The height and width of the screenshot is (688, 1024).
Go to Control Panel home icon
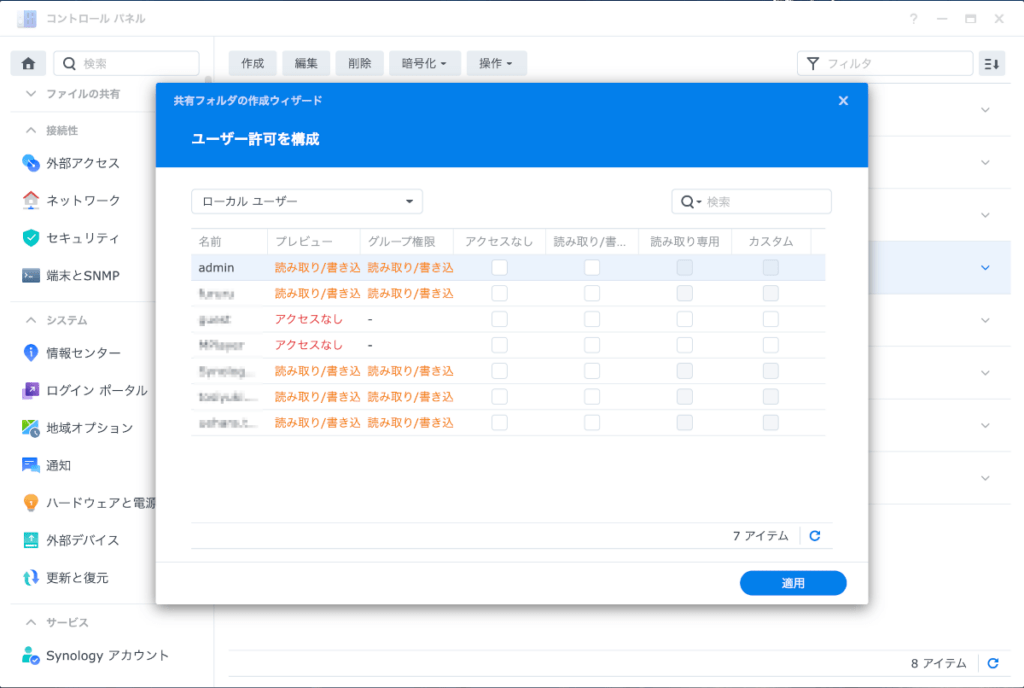28,63
